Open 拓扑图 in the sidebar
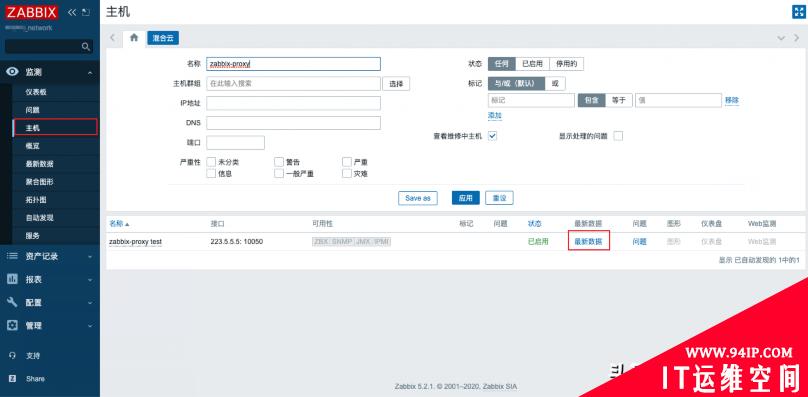The height and width of the screenshot is (397, 808). pos(36,200)
